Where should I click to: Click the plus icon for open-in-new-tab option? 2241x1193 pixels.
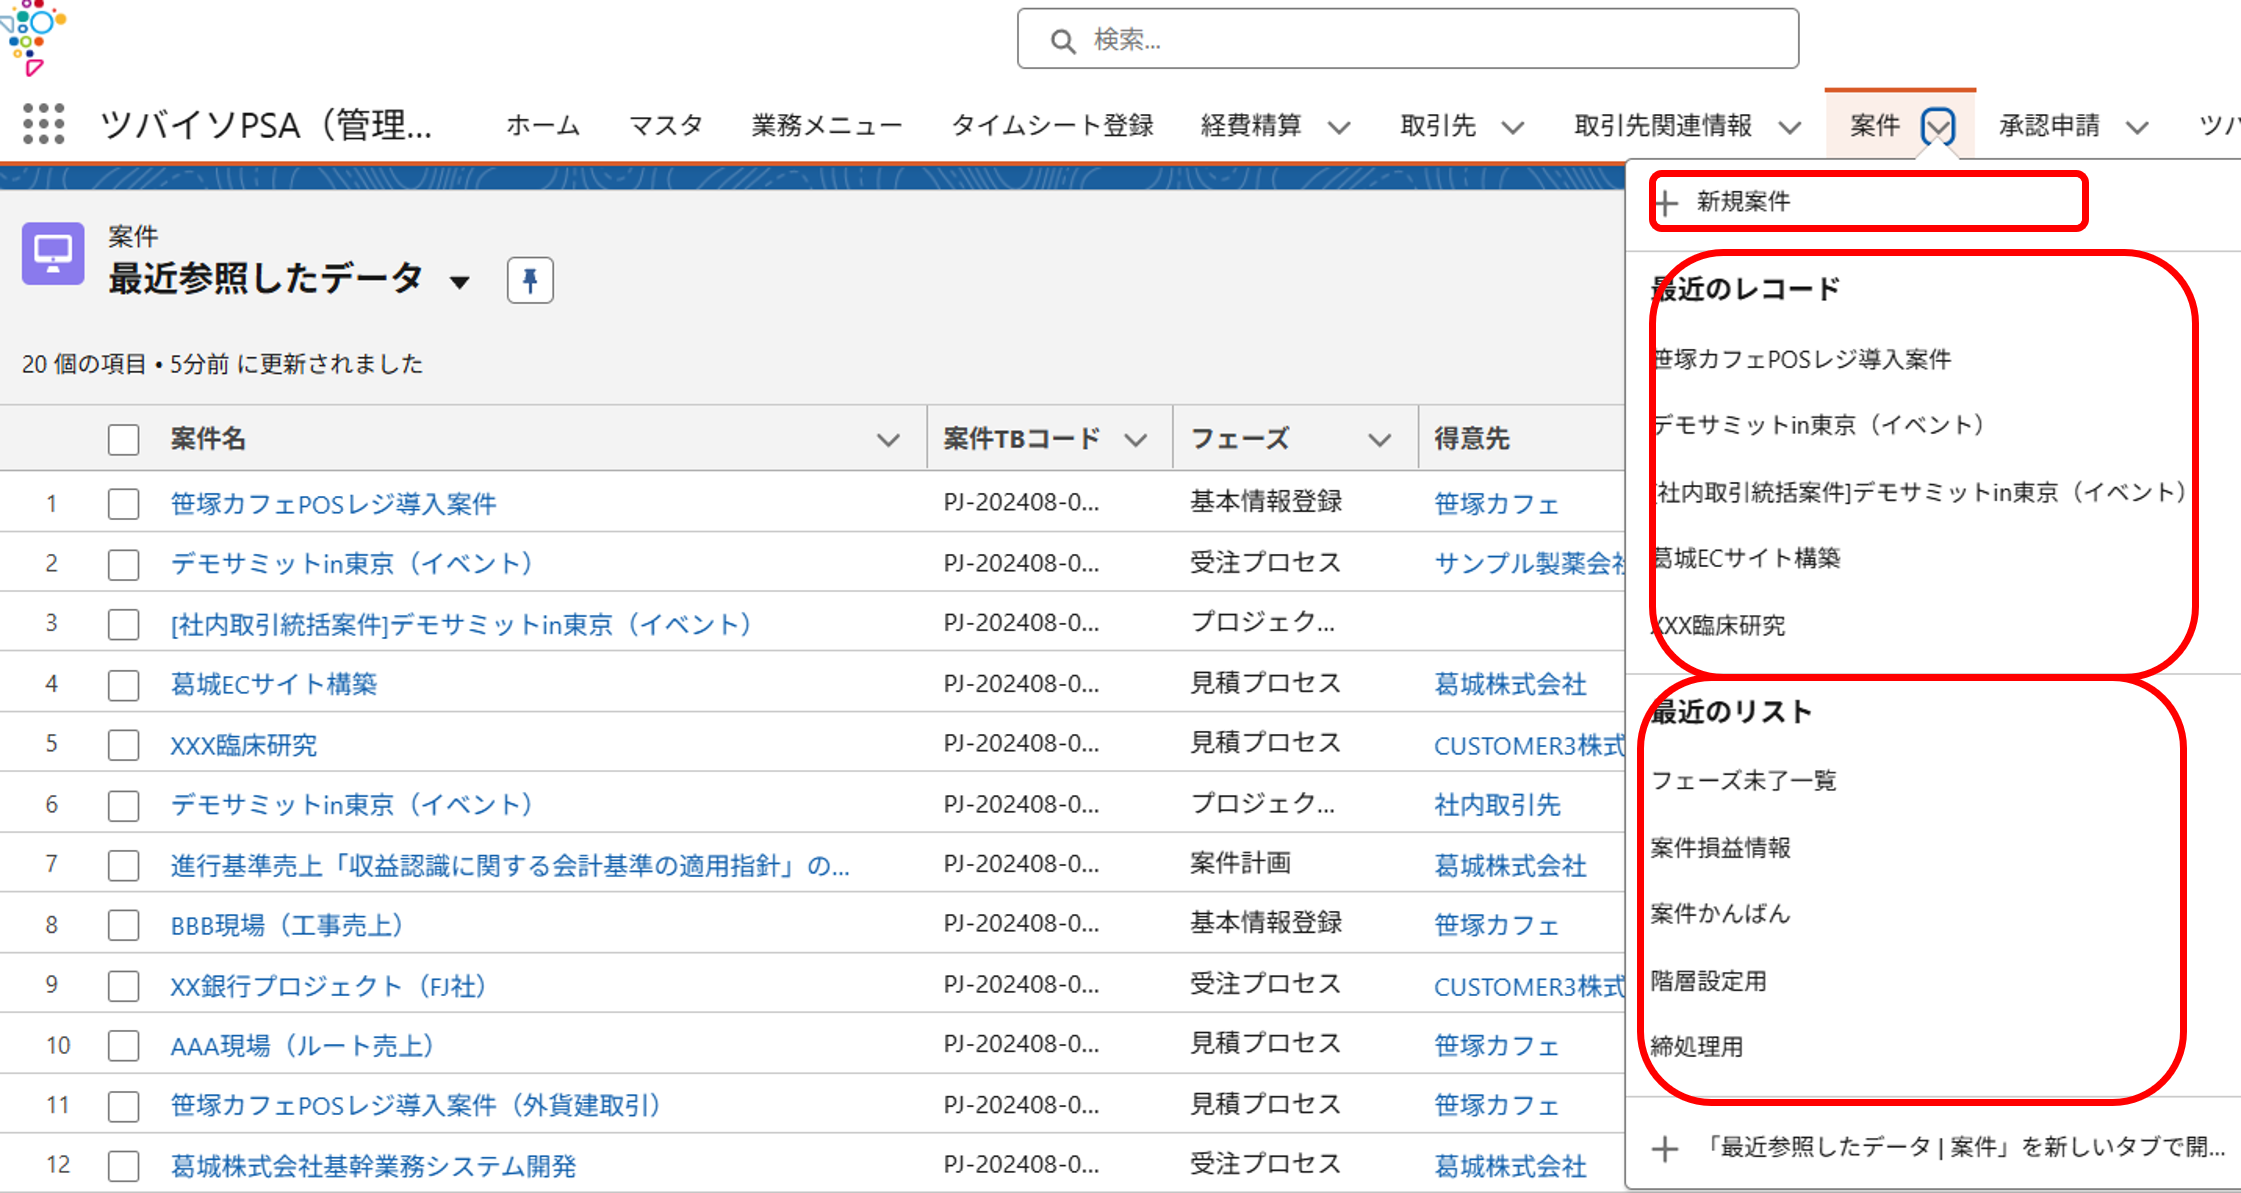[1665, 1149]
